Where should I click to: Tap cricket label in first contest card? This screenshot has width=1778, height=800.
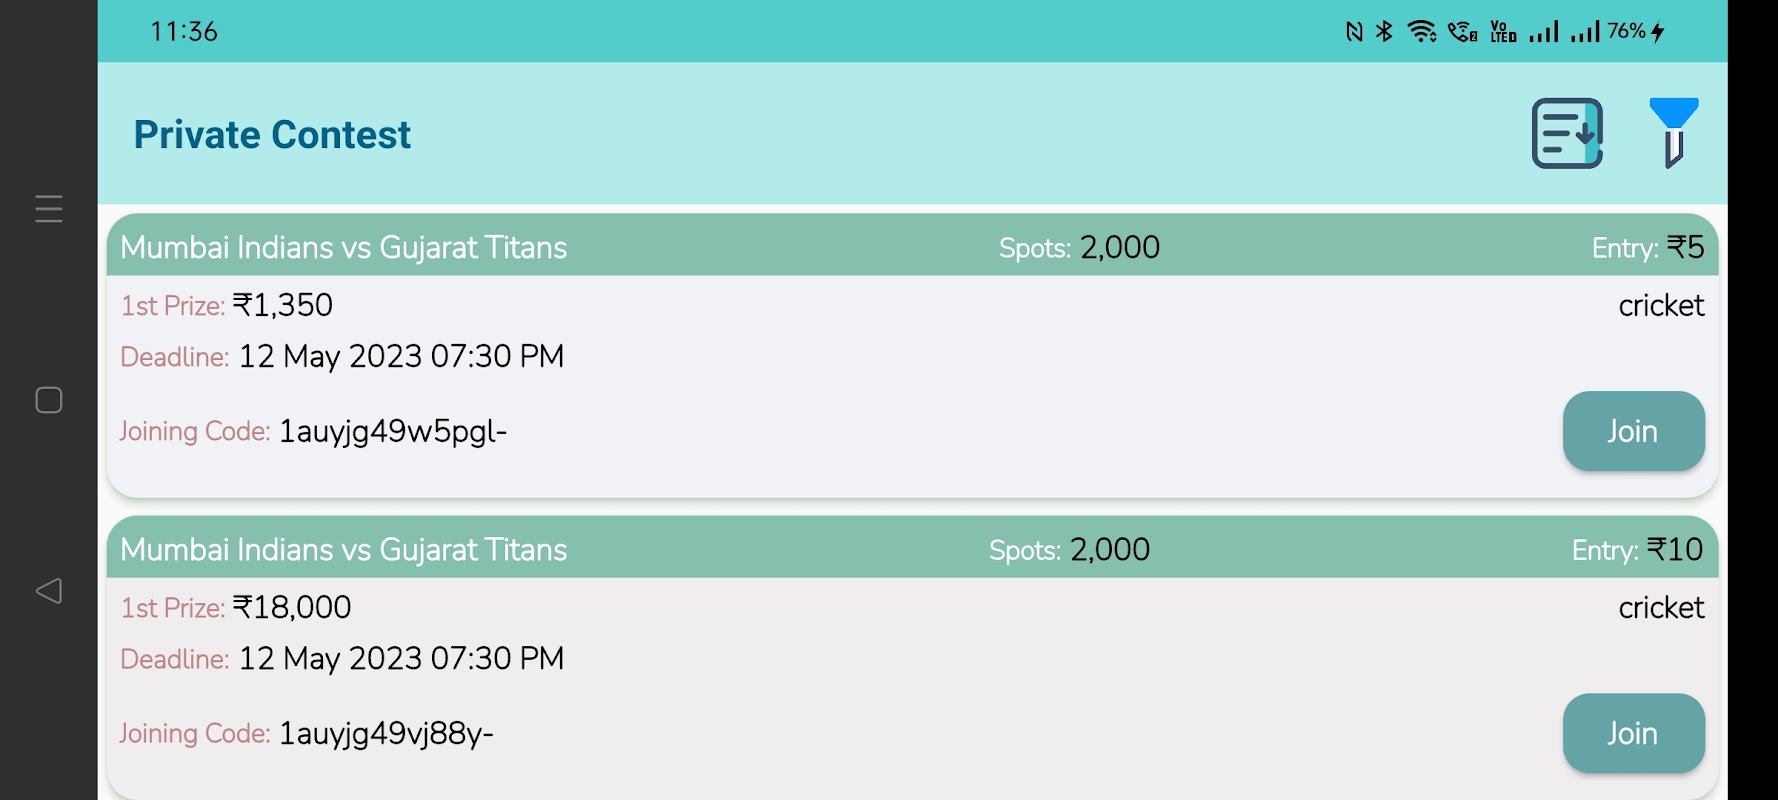tap(1660, 305)
